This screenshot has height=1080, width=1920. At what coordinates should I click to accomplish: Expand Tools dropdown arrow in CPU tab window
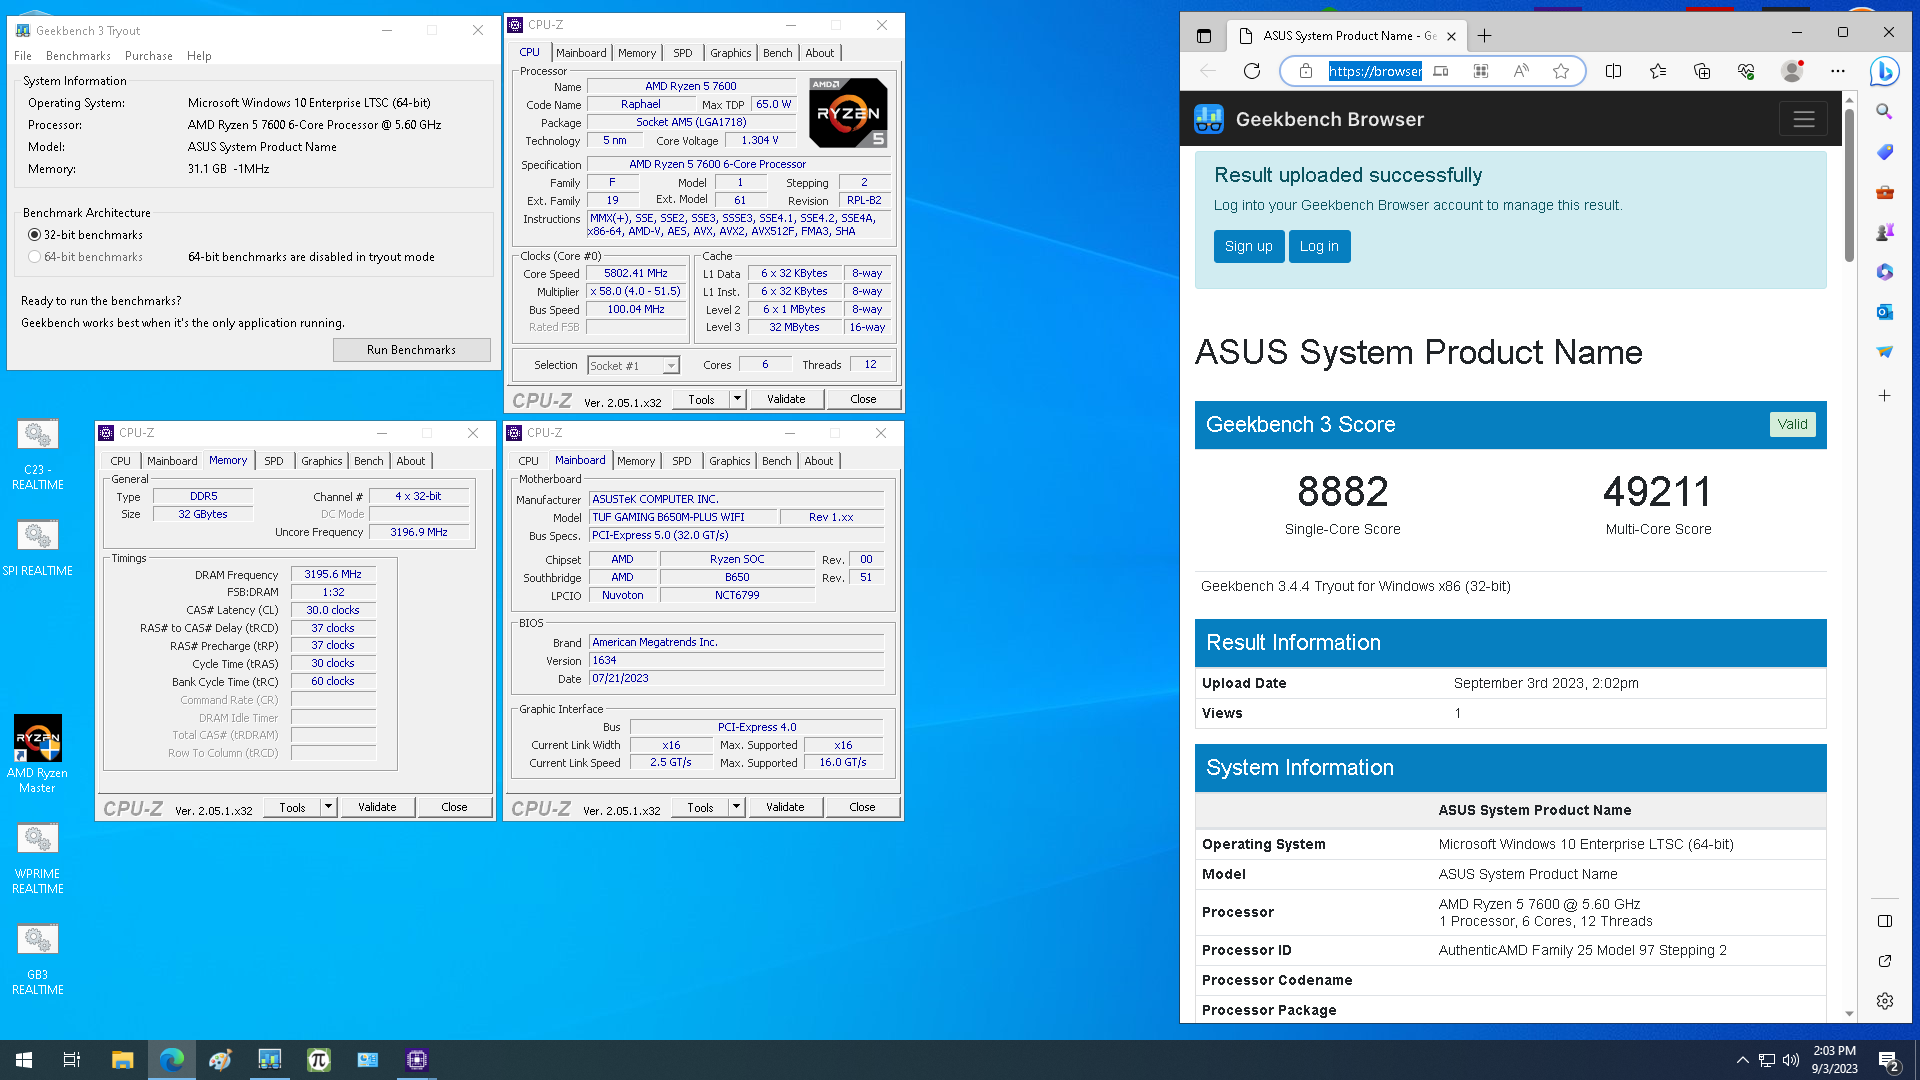(737, 399)
